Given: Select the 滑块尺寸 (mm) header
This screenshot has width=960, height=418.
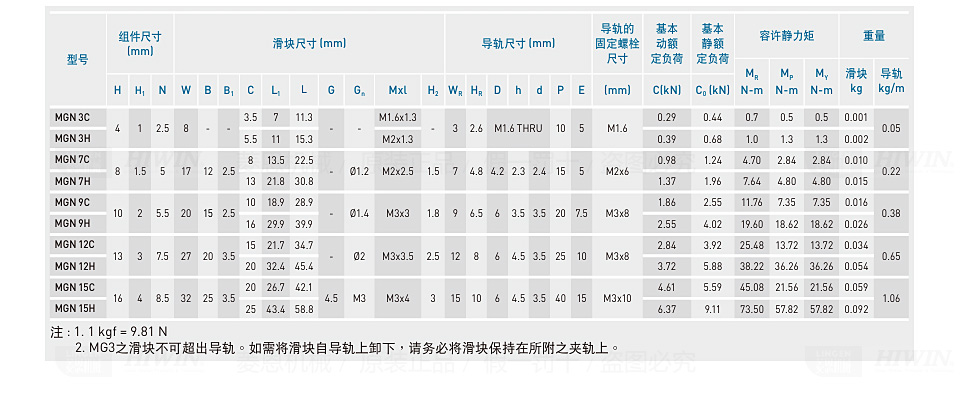Looking at the screenshot, I should click(309, 43).
